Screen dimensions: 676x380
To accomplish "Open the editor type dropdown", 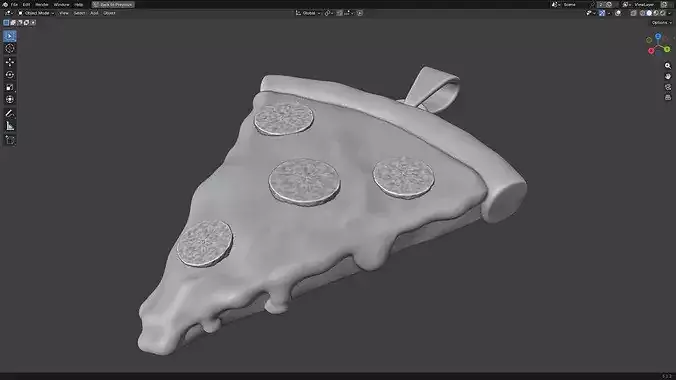I will (x=9, y=13).
